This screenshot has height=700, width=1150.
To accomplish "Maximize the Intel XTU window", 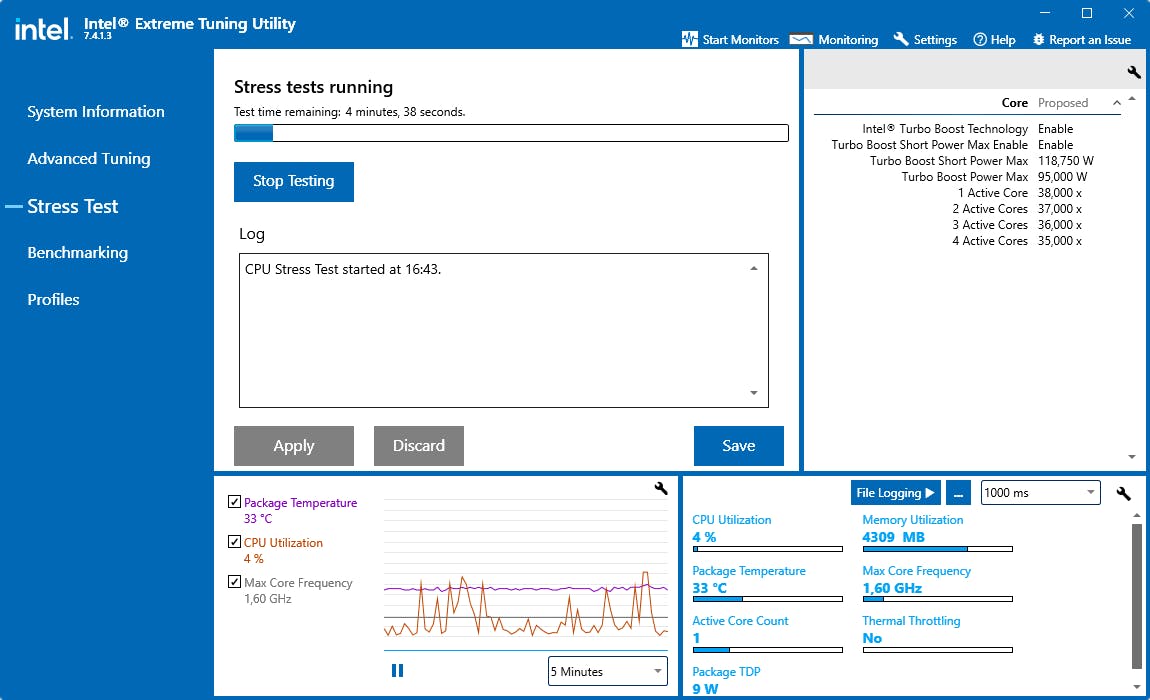I will 1087,13.
